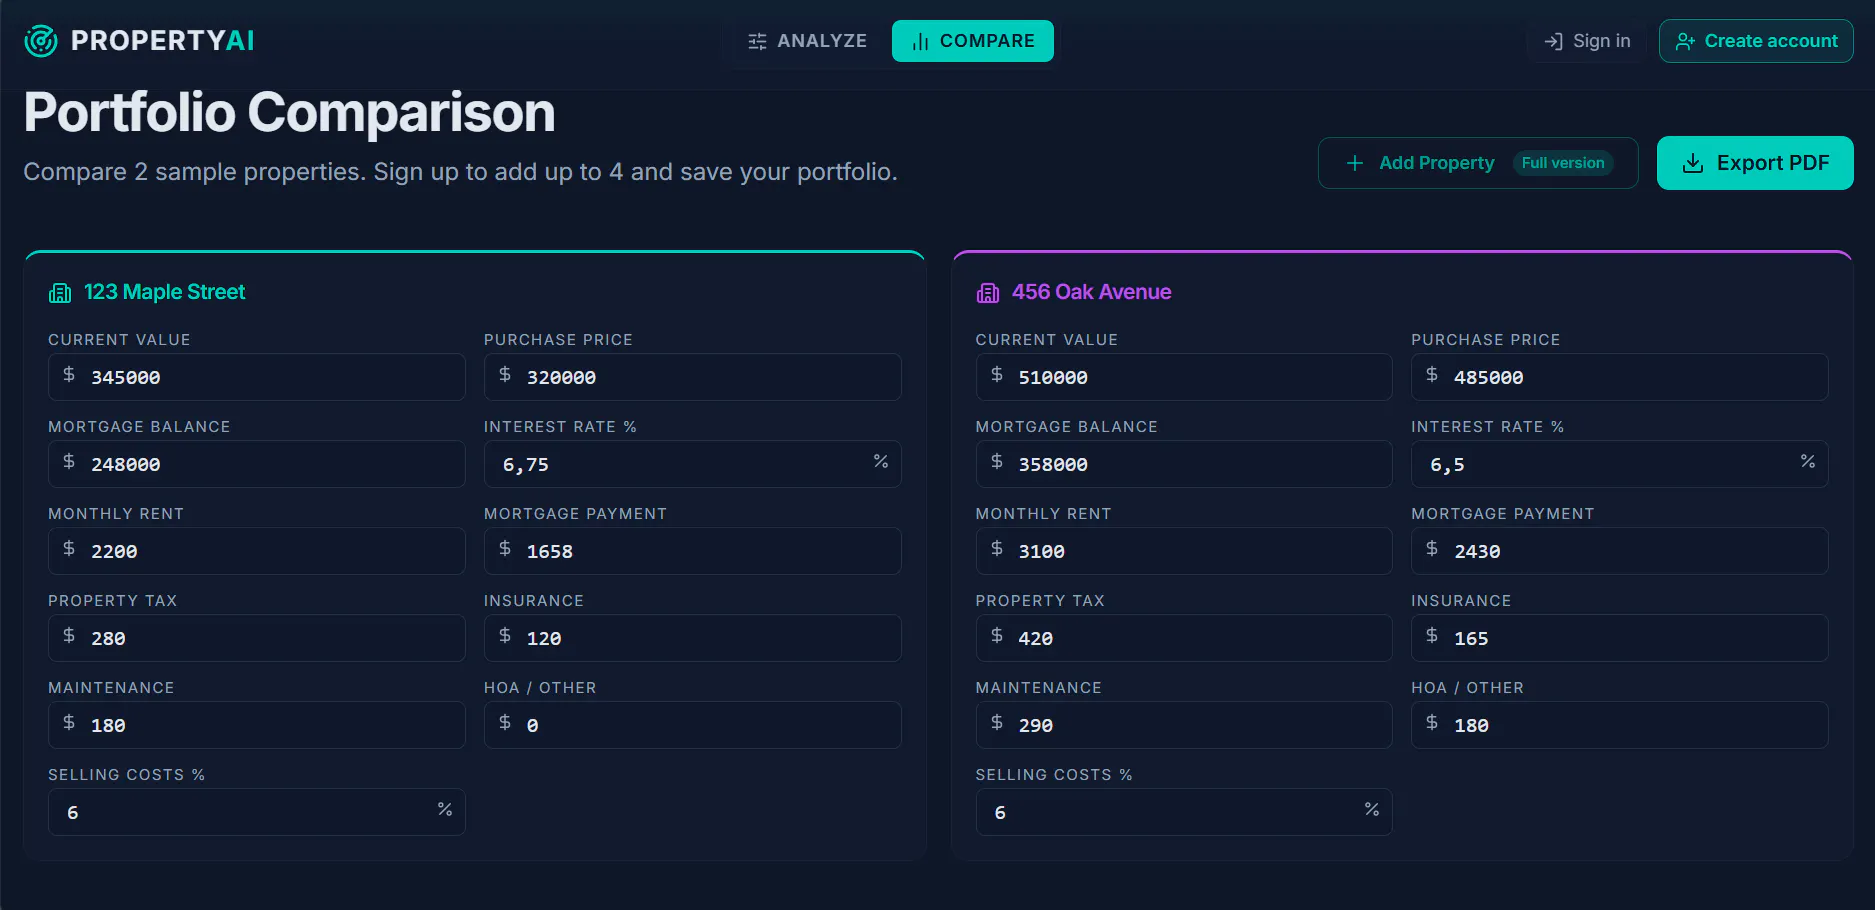Edit Maple Street property tax 280
The image size is (1875, 910).
pos(257,638)
